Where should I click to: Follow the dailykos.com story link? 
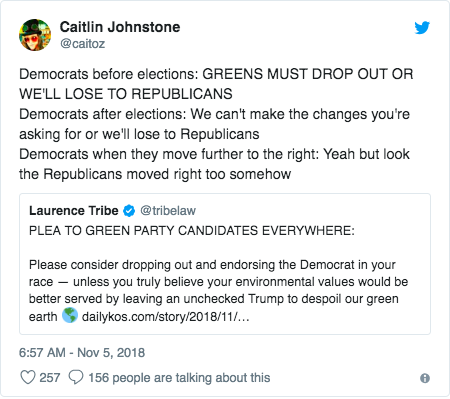tap(166, 316)
